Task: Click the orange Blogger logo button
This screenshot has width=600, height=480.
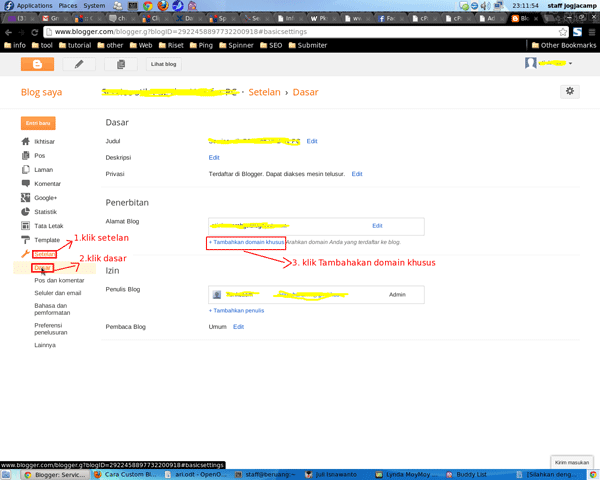Action: tap(37, 64)
